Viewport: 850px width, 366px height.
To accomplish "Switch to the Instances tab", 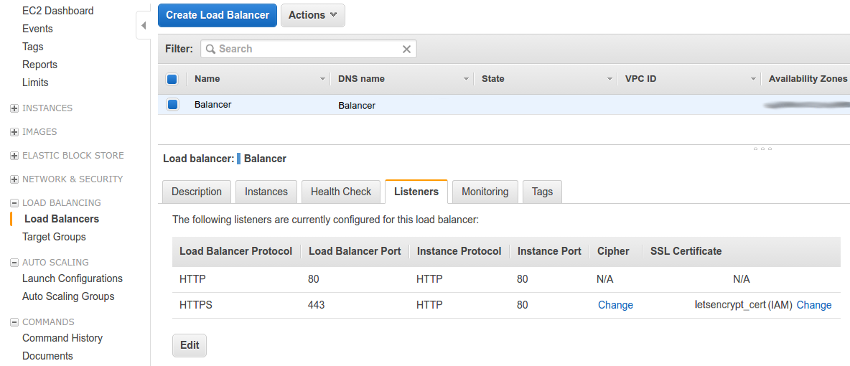I will point(266,191).
